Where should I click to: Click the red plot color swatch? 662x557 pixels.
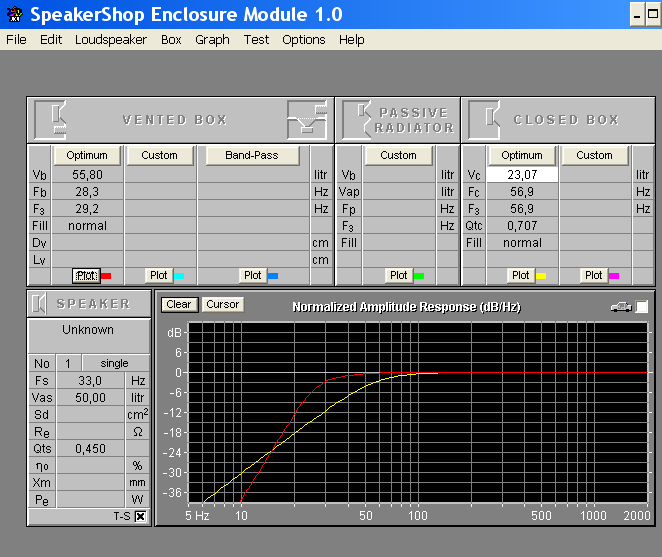(x=106, y=276)
